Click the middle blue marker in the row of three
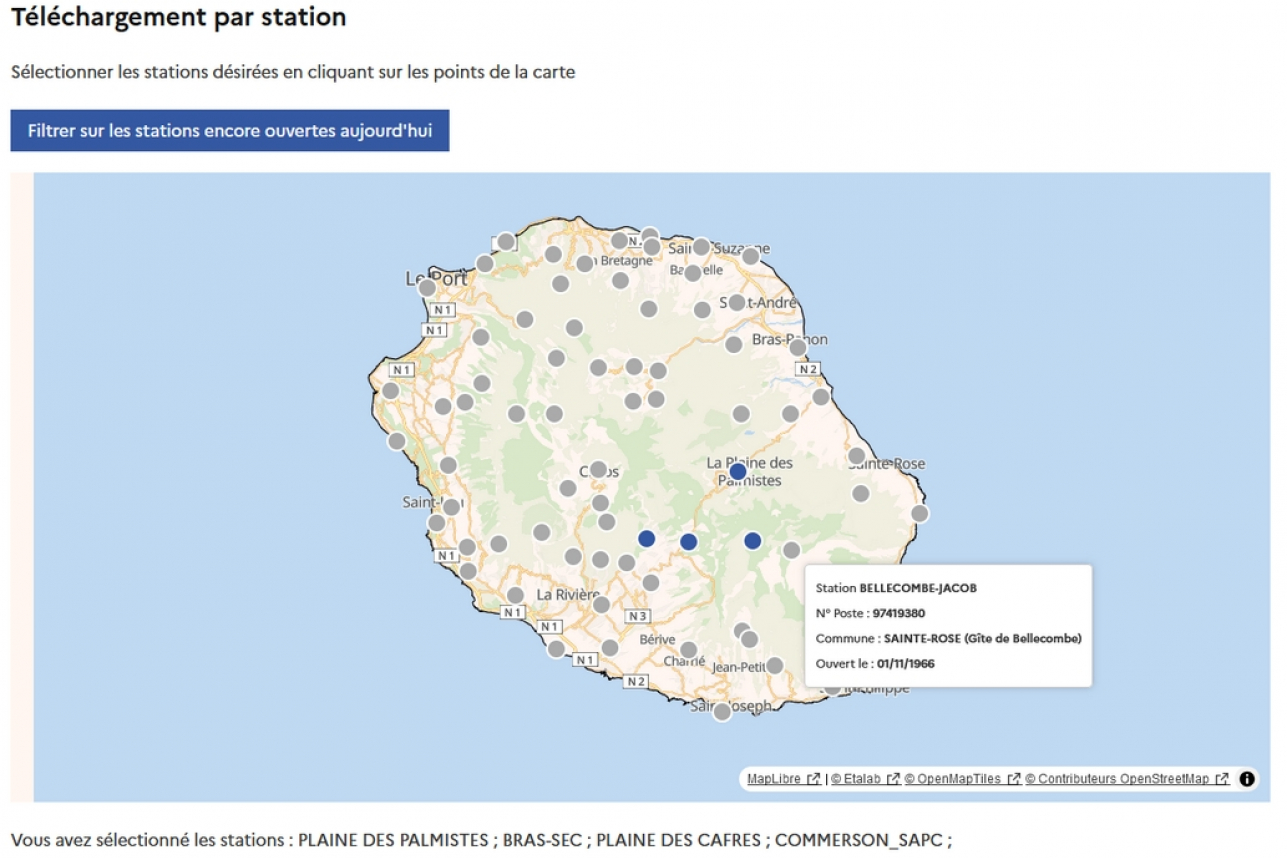The width and height of the screenshot is (1287, 858). tap(688, 542)
